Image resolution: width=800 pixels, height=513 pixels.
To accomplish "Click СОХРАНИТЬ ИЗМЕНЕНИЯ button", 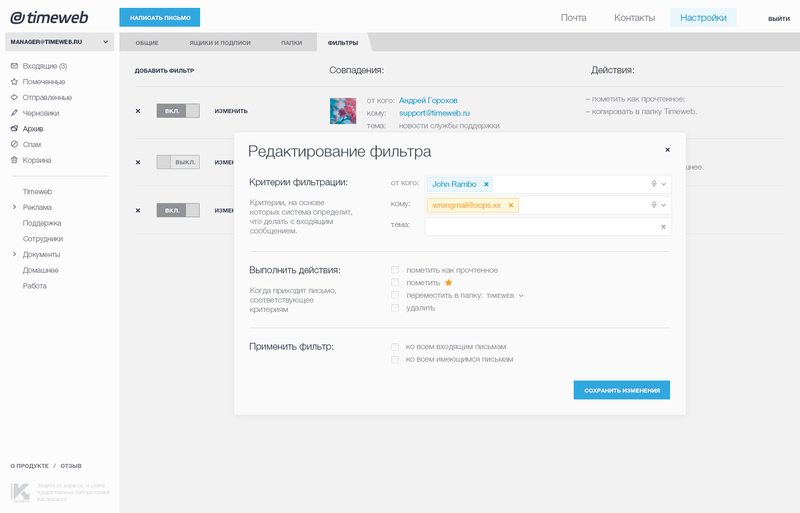I will click(621, 390).
